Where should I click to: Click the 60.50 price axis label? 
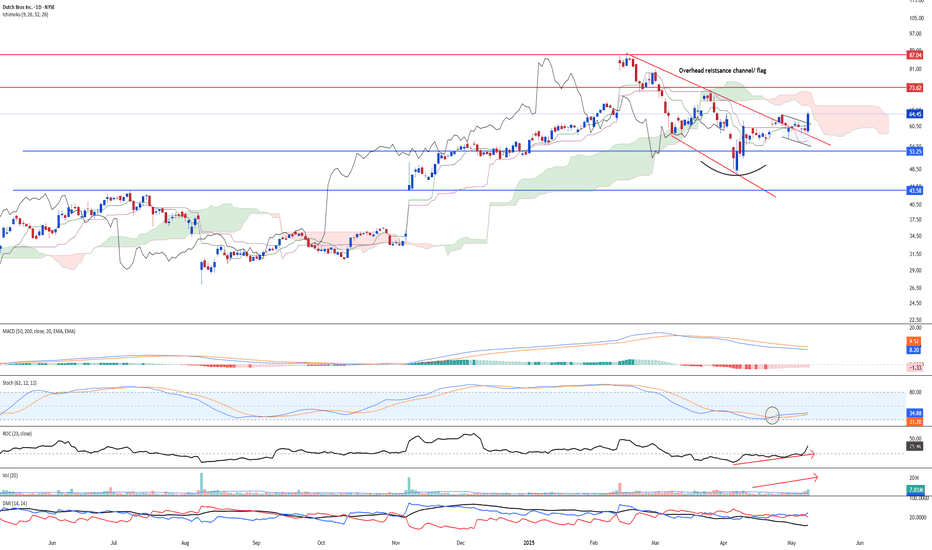coord(916,126)
